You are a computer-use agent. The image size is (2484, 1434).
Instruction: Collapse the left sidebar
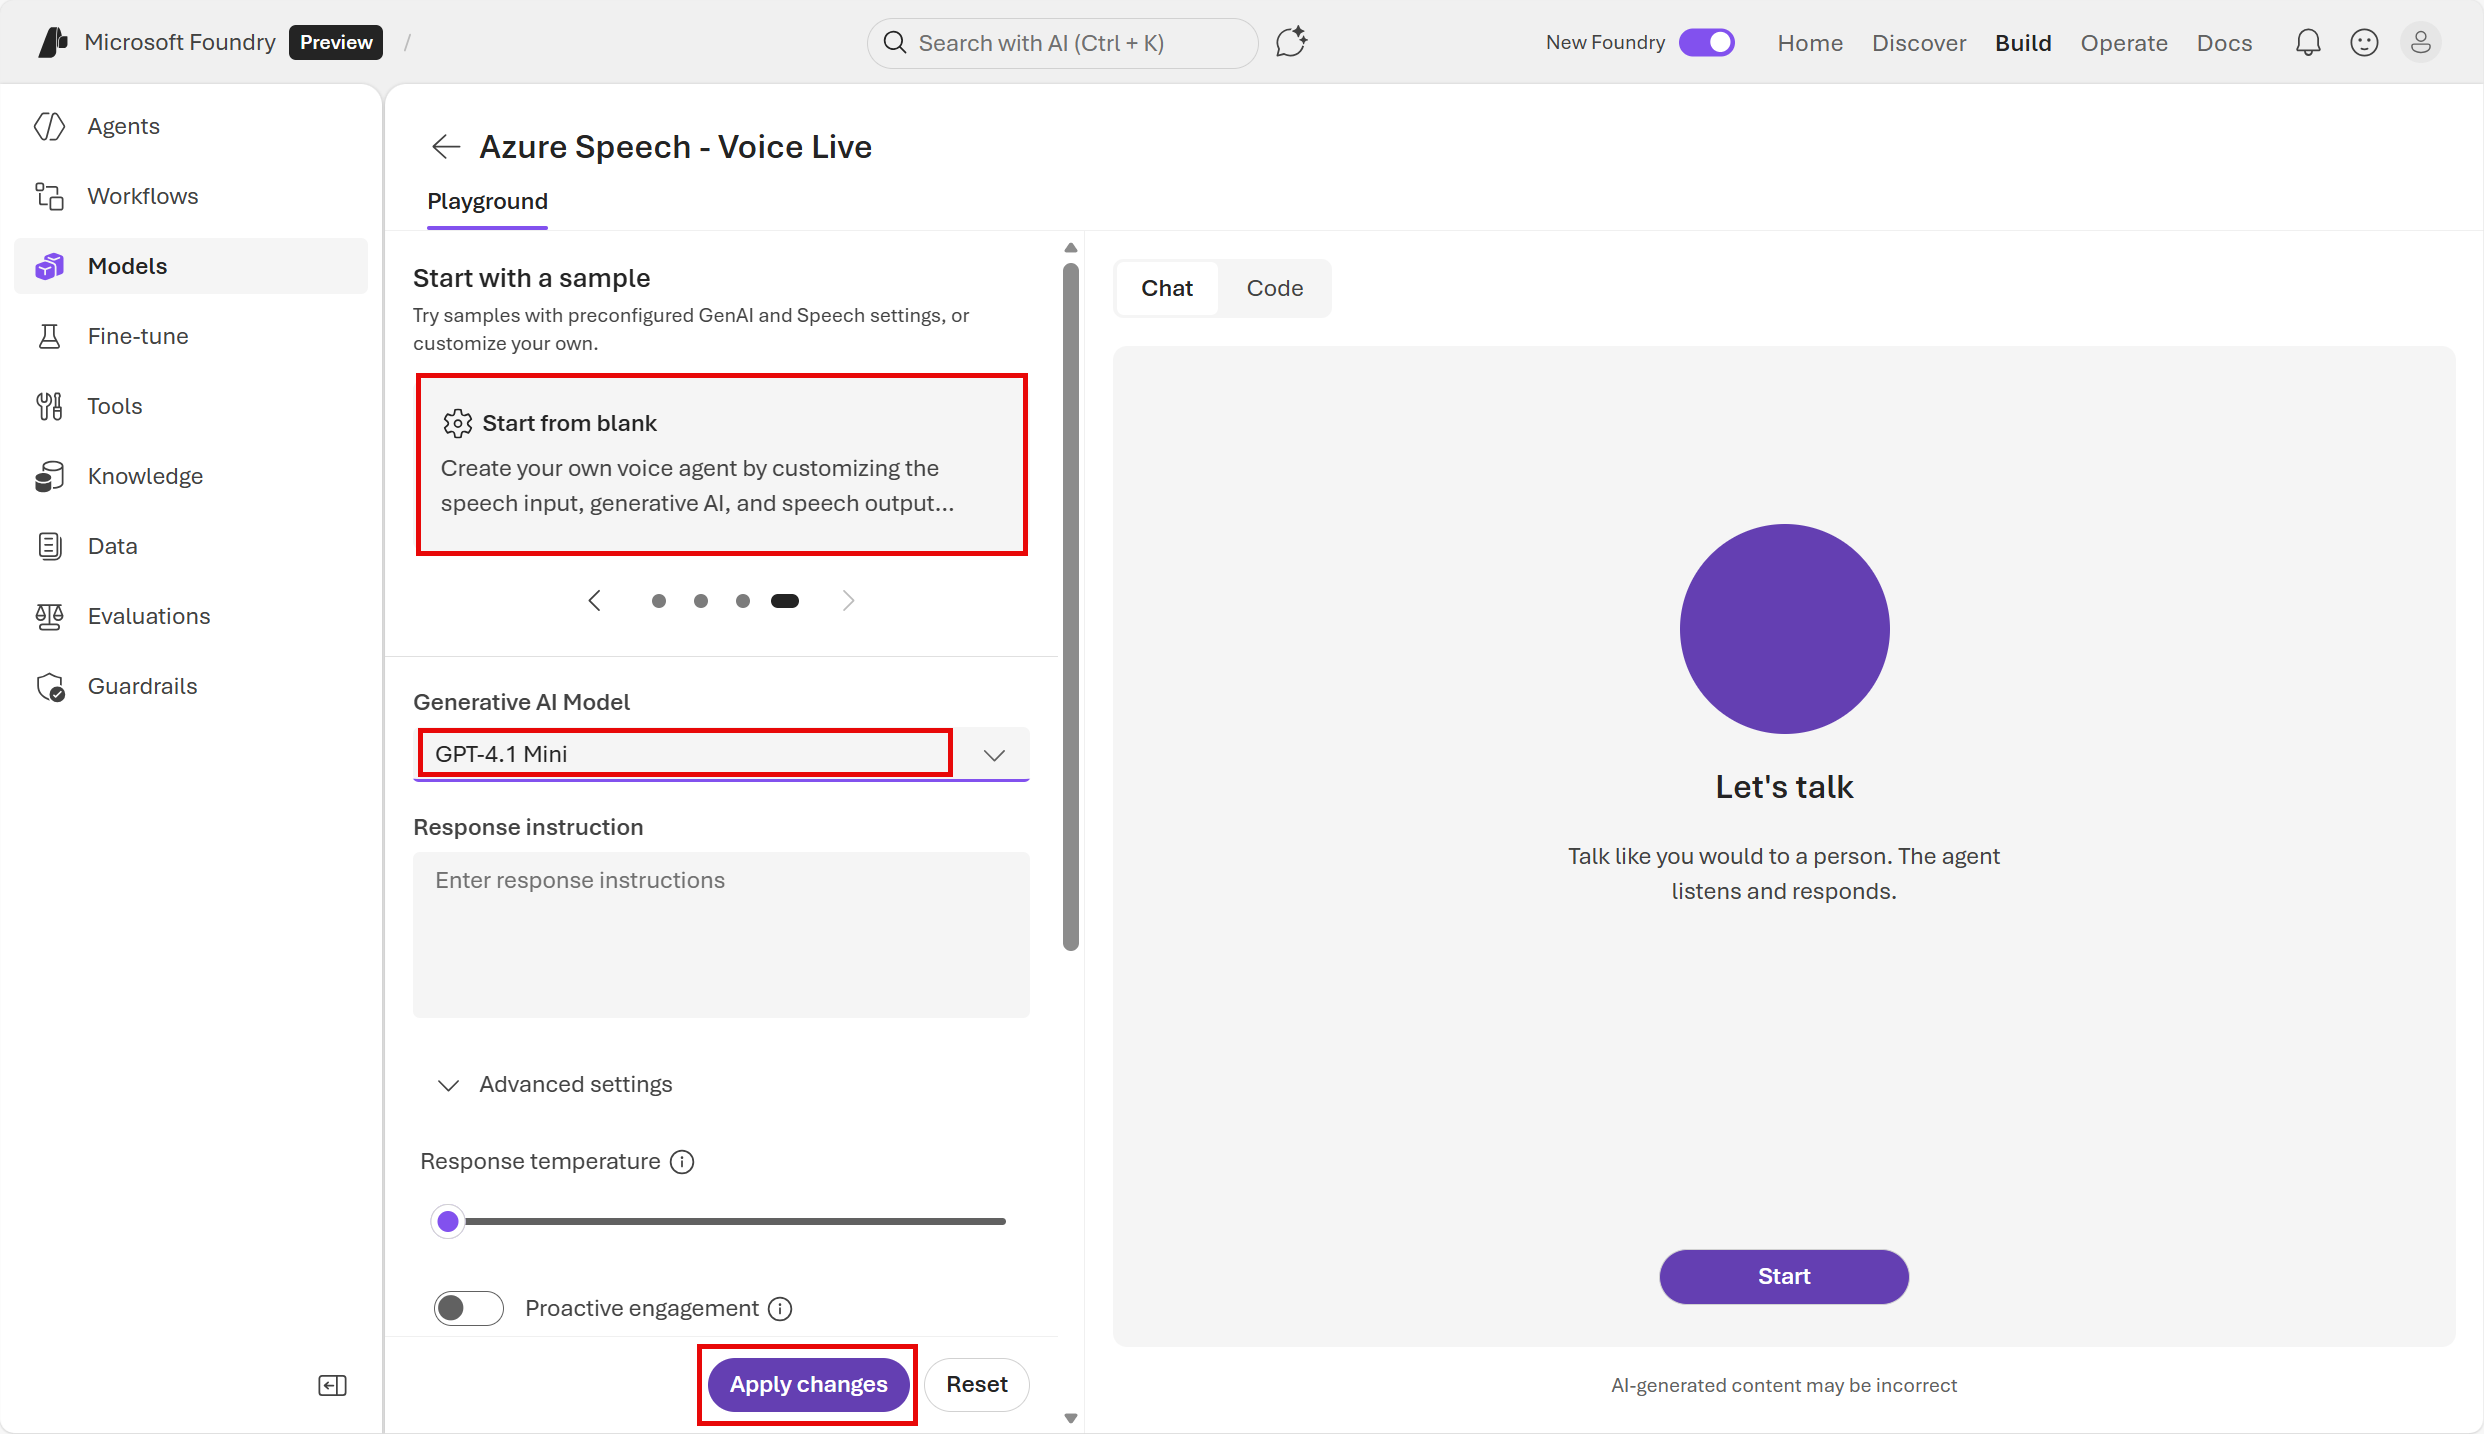[x=332, y=1385]
